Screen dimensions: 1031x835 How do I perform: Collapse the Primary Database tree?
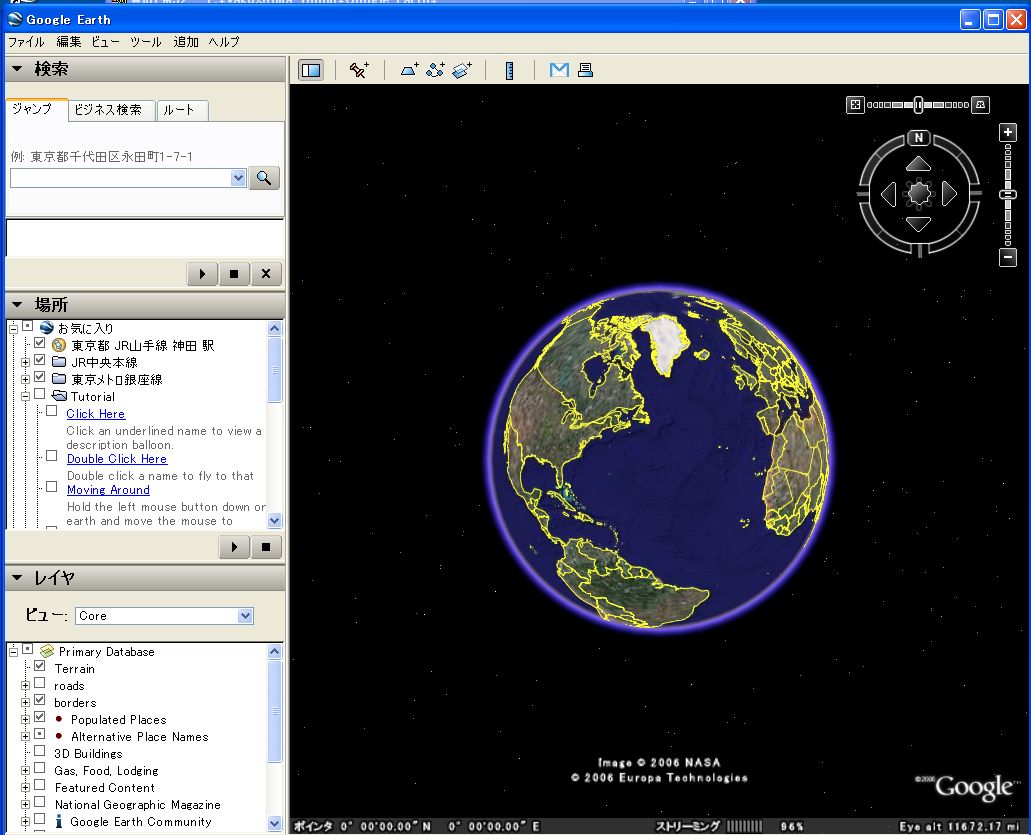(13, 652)
